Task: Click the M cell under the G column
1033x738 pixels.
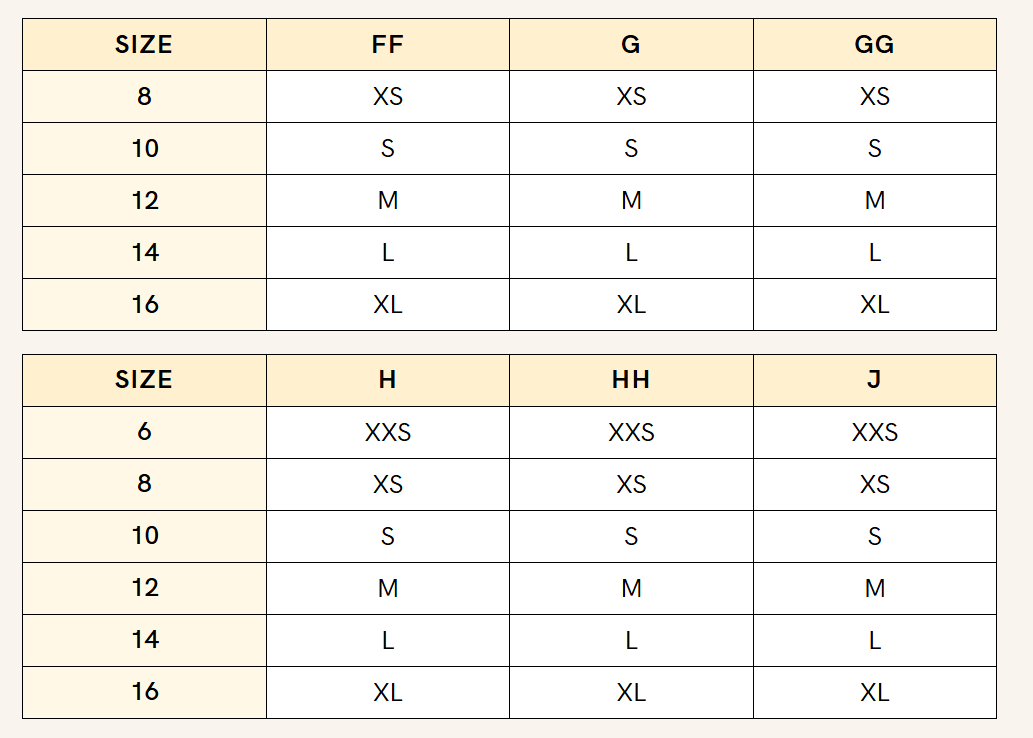Action: pos(631,201)
